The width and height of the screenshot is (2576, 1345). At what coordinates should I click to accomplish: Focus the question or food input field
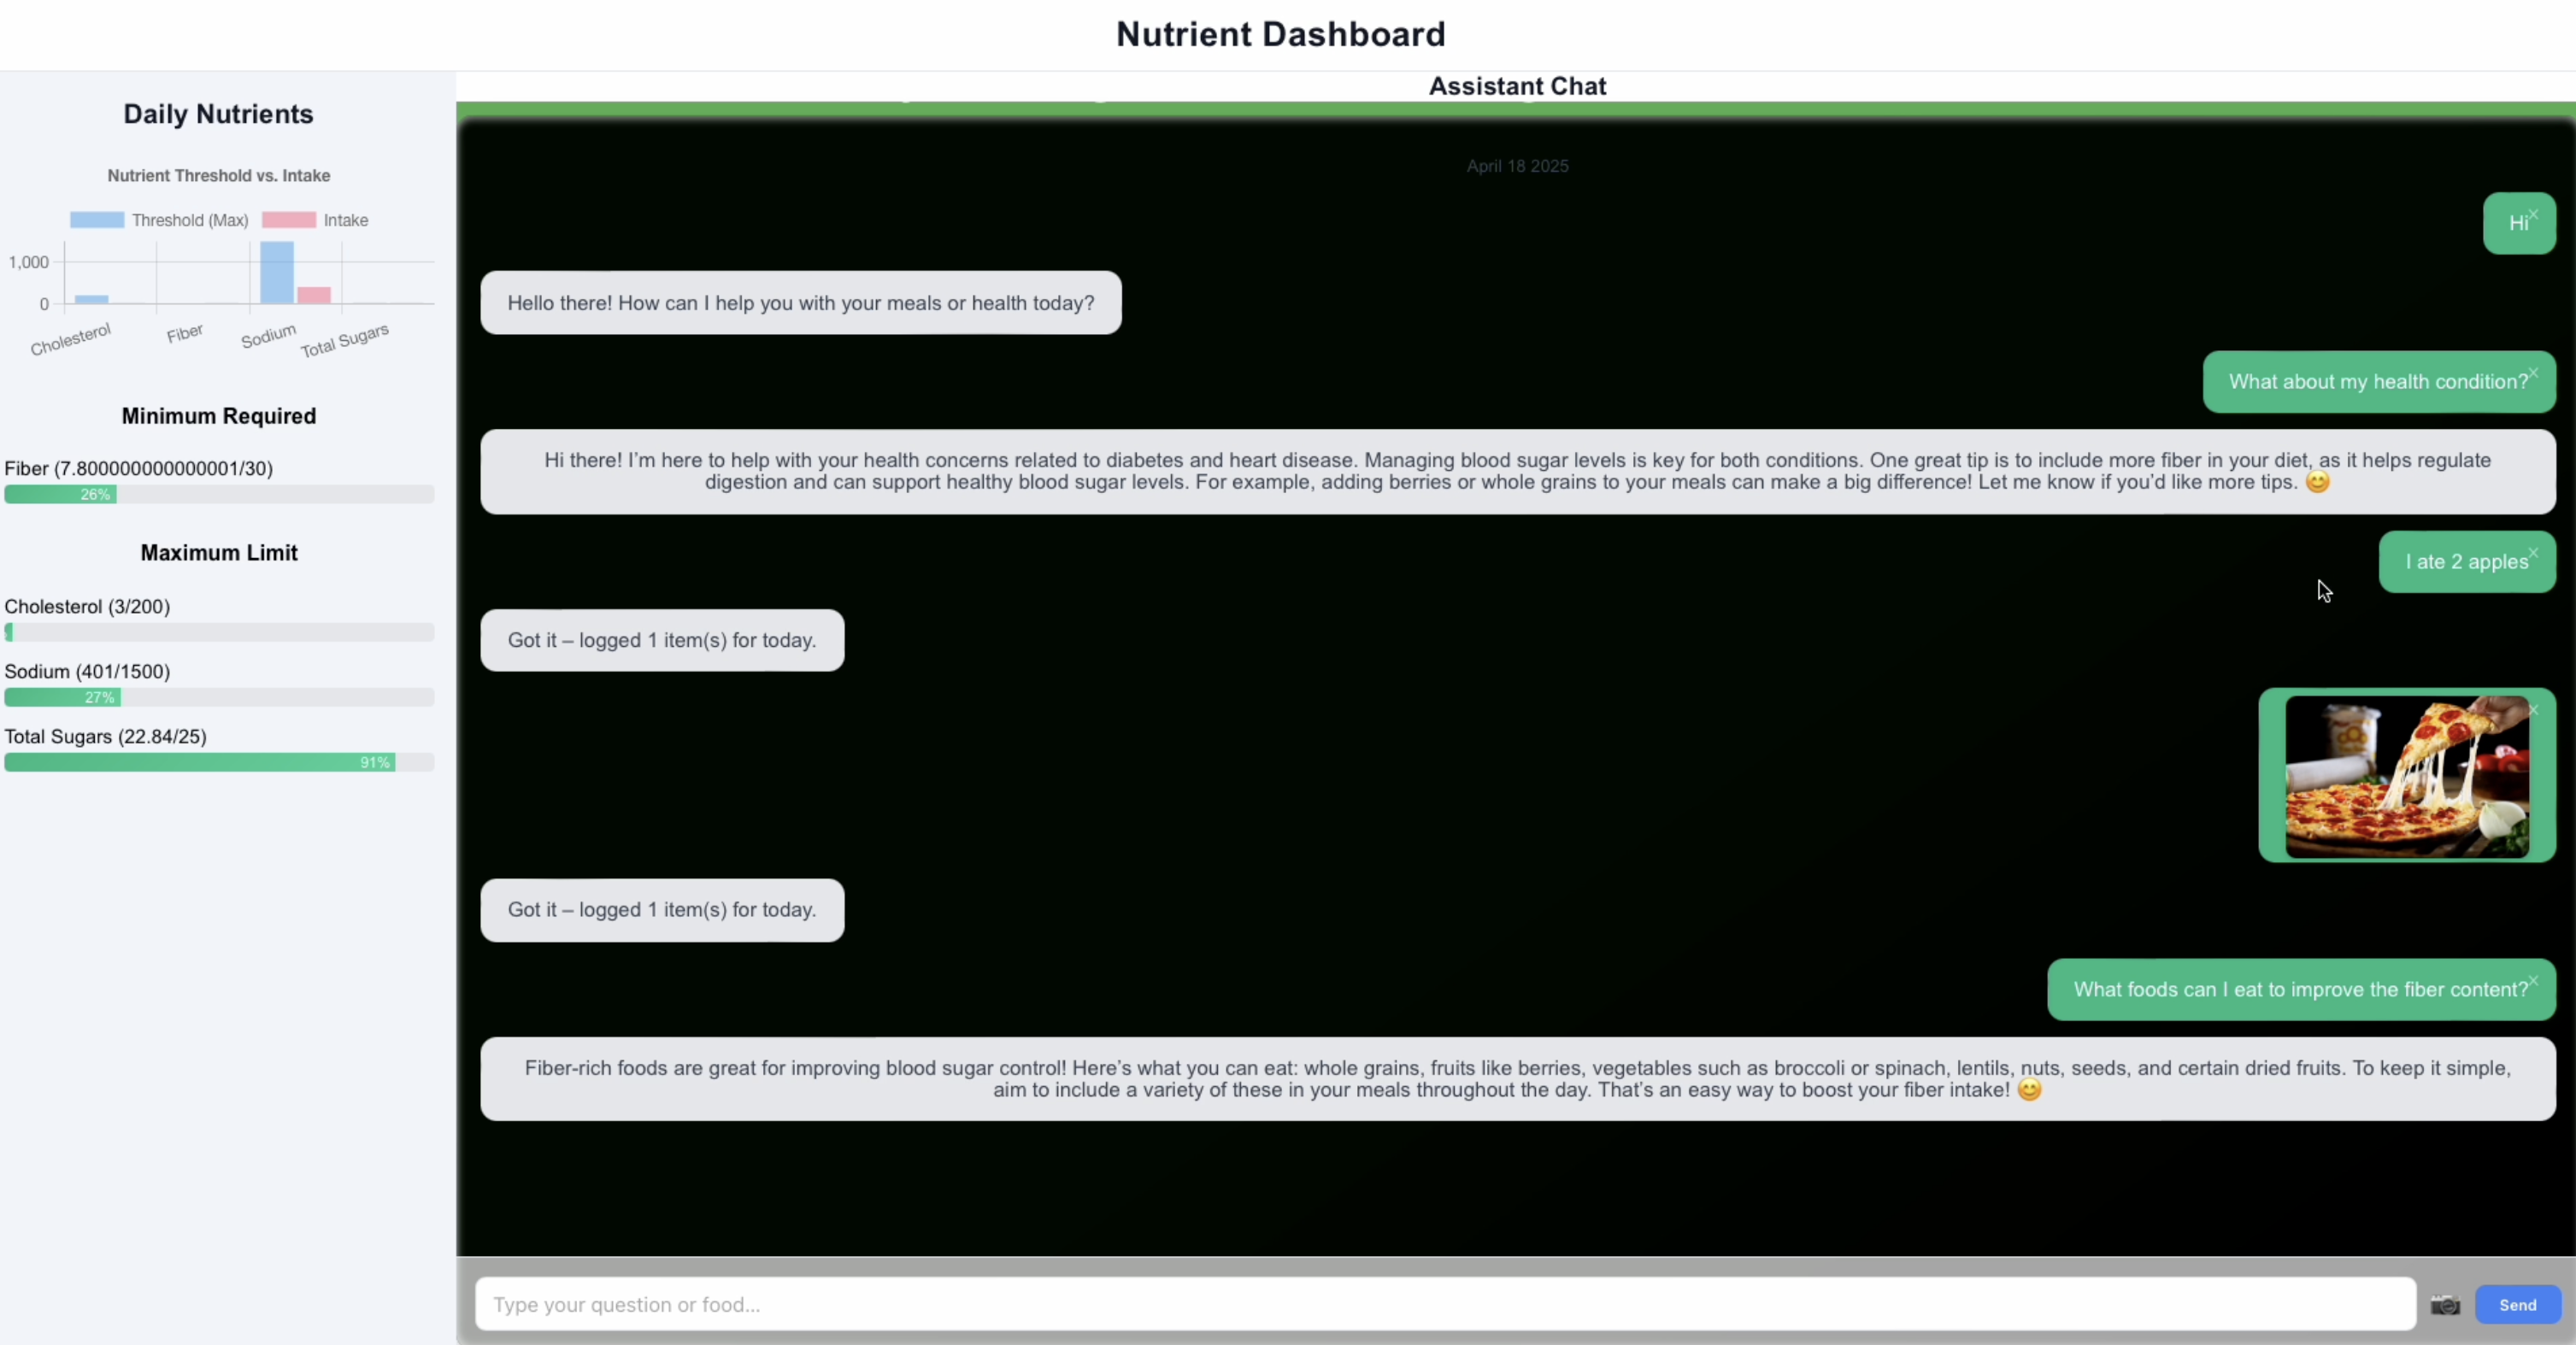pyautogui.click(x=1444, y=1304)
